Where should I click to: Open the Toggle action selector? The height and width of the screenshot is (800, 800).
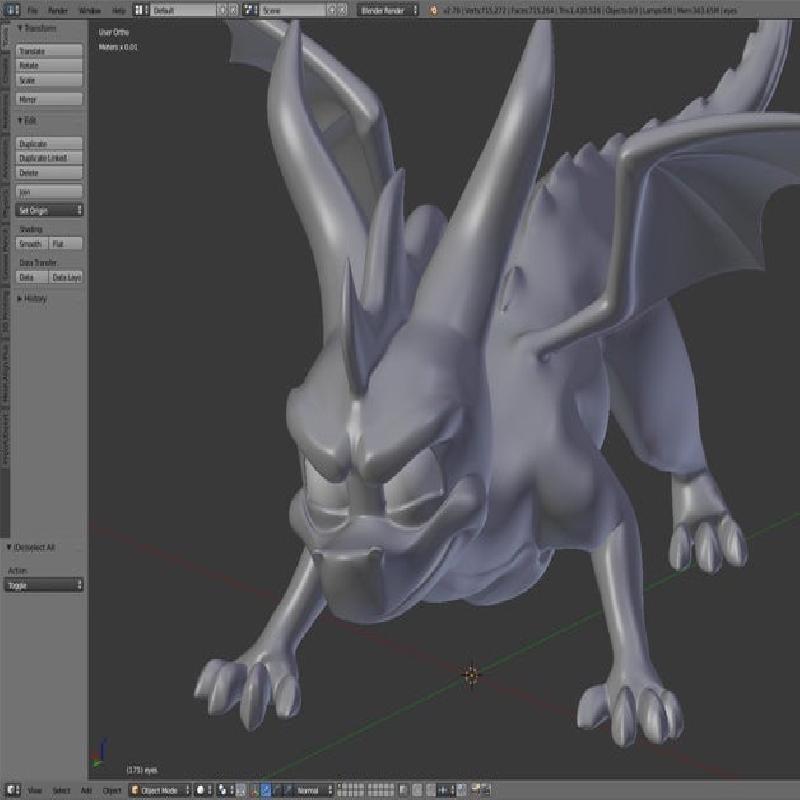coord(49,585)
